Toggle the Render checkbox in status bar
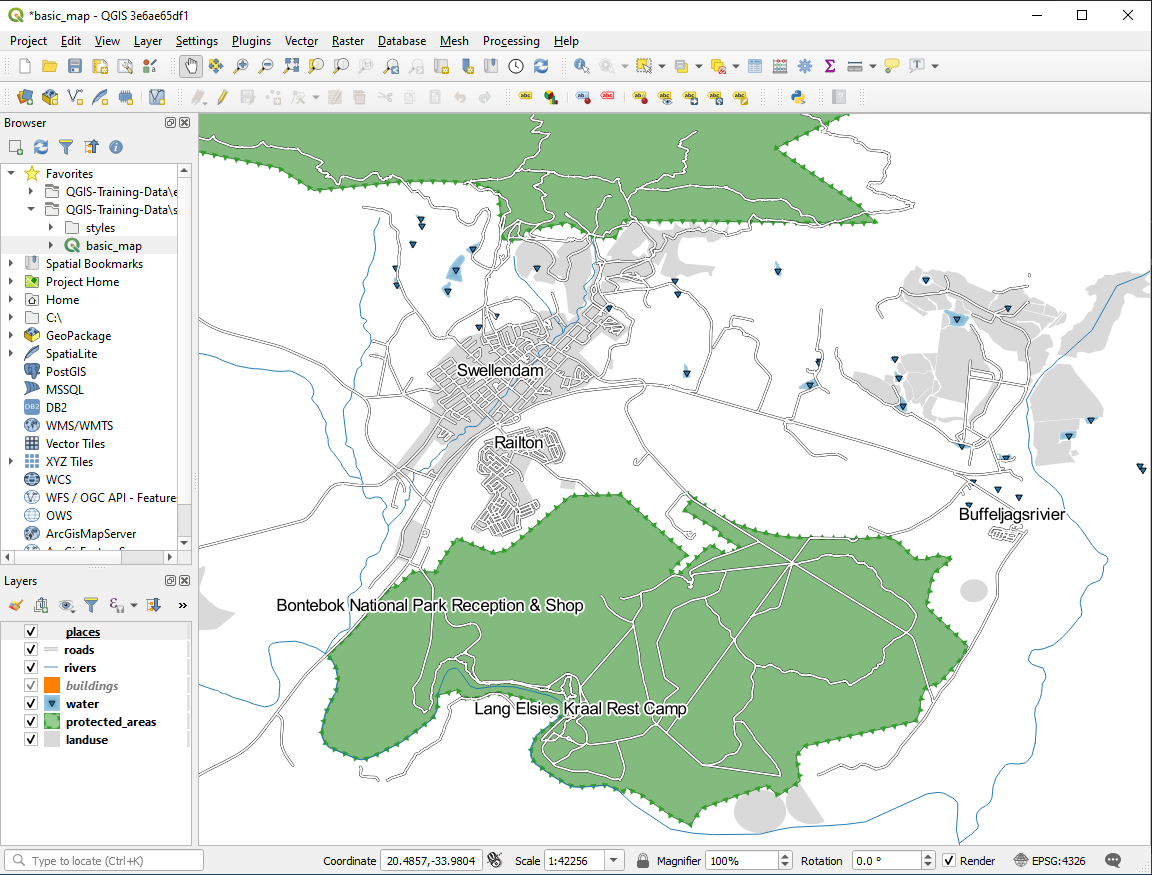The height and width of the screenshot is (875, 1152). tap(949, 861)
